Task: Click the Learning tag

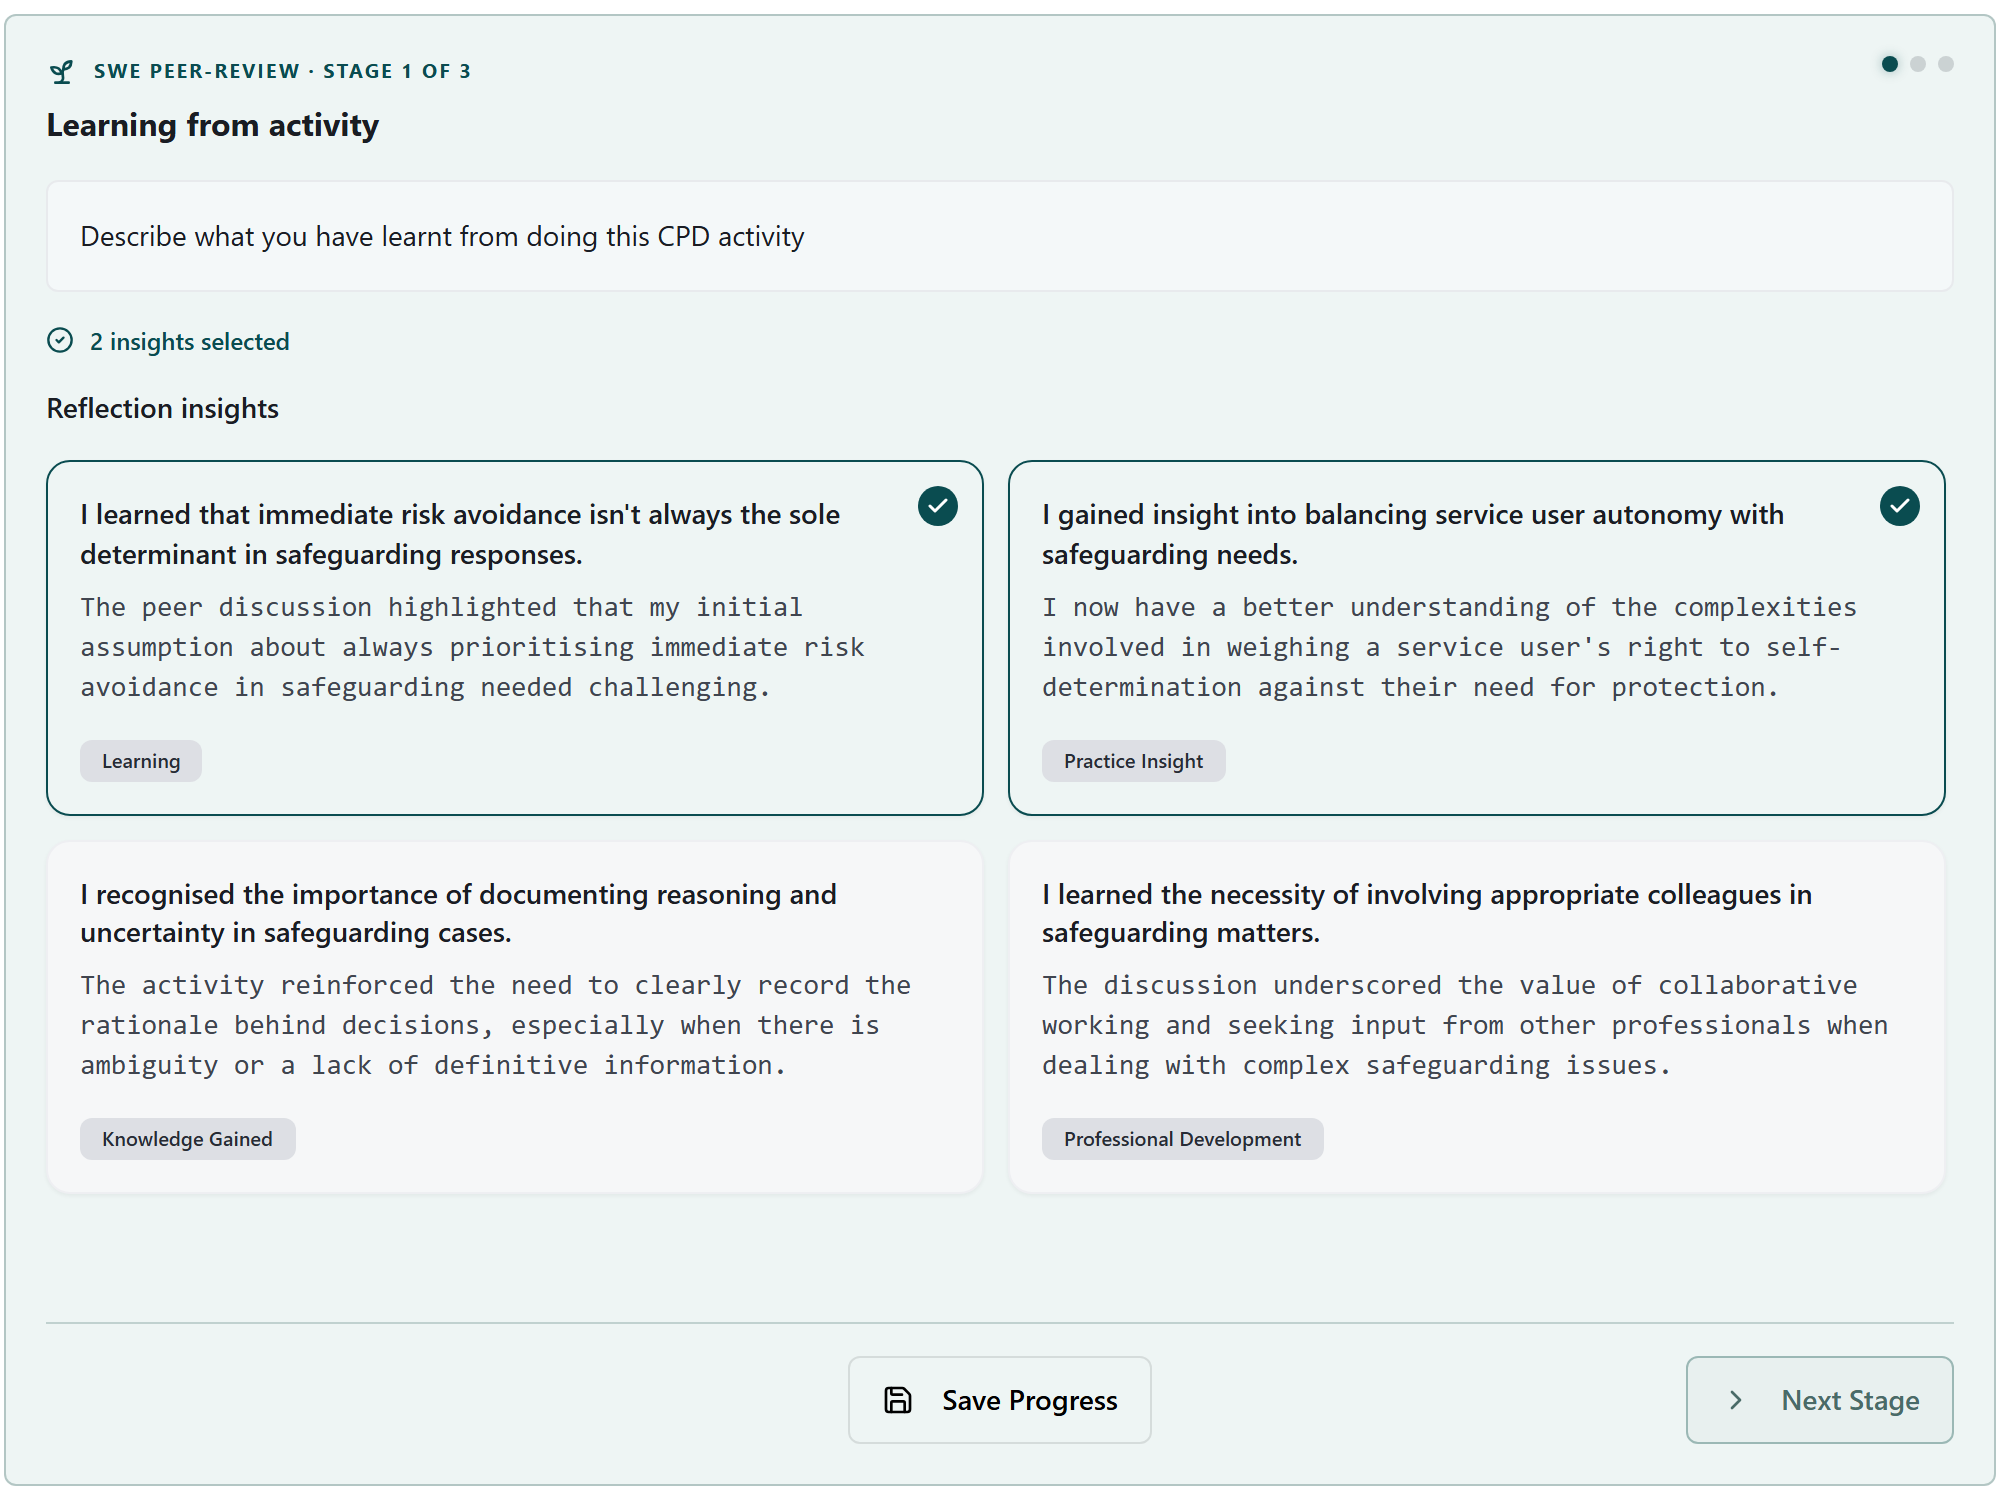Action: 141,761
